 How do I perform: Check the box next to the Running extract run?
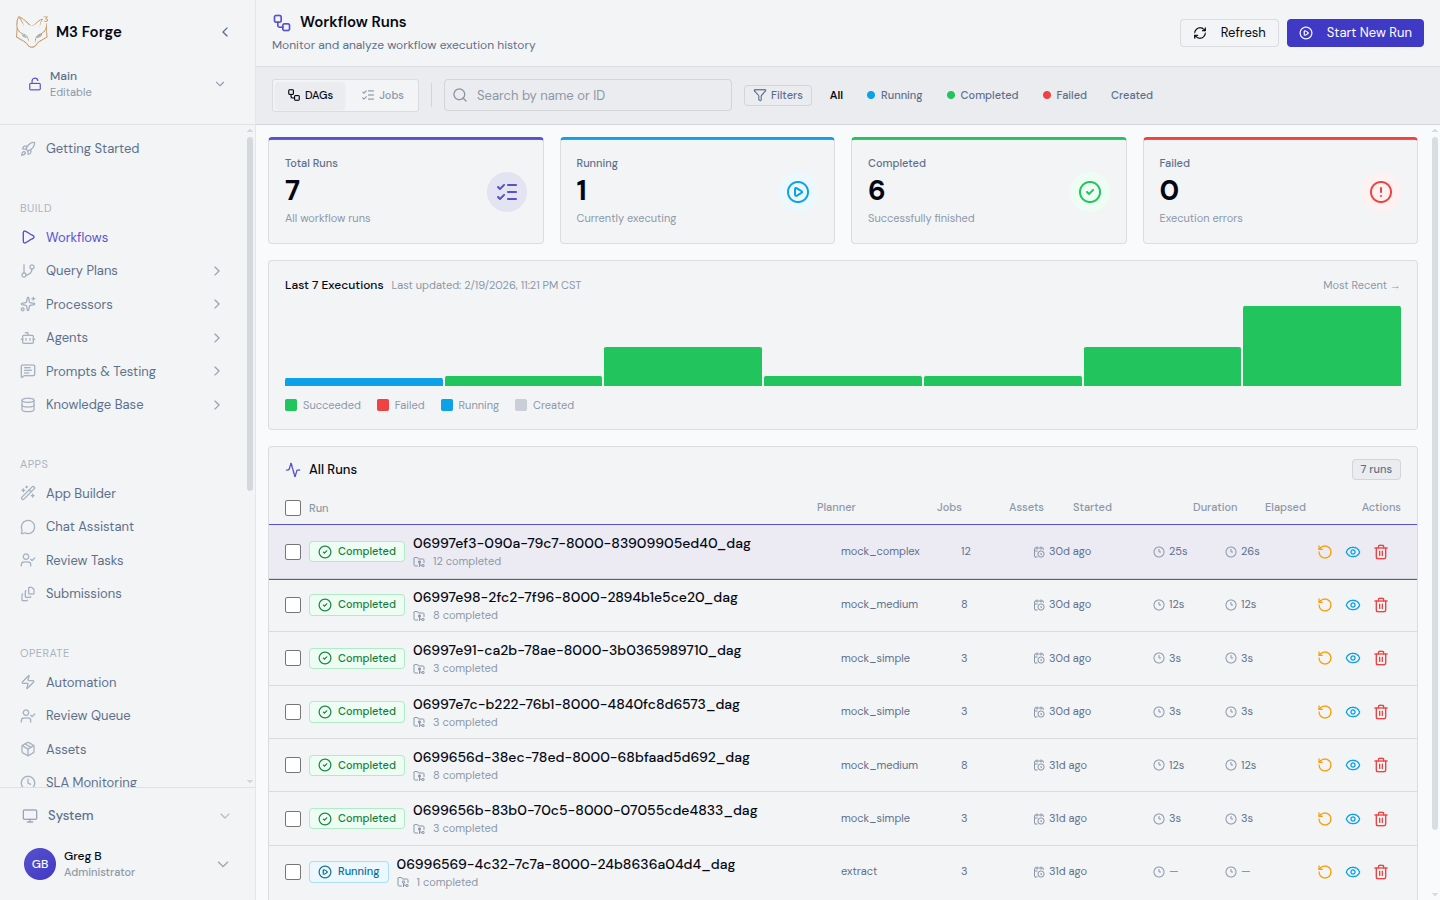click(x=293, y=871)
